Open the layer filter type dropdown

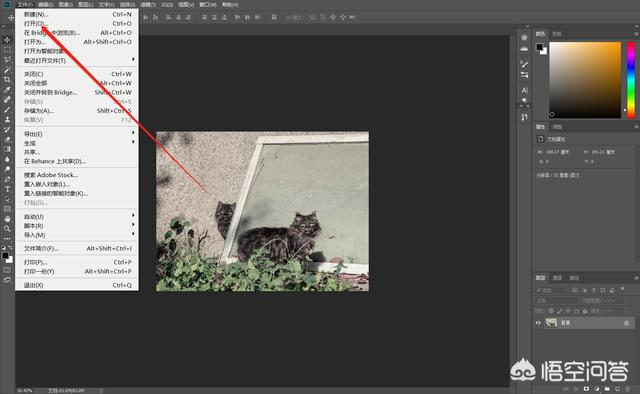(552, 290)
